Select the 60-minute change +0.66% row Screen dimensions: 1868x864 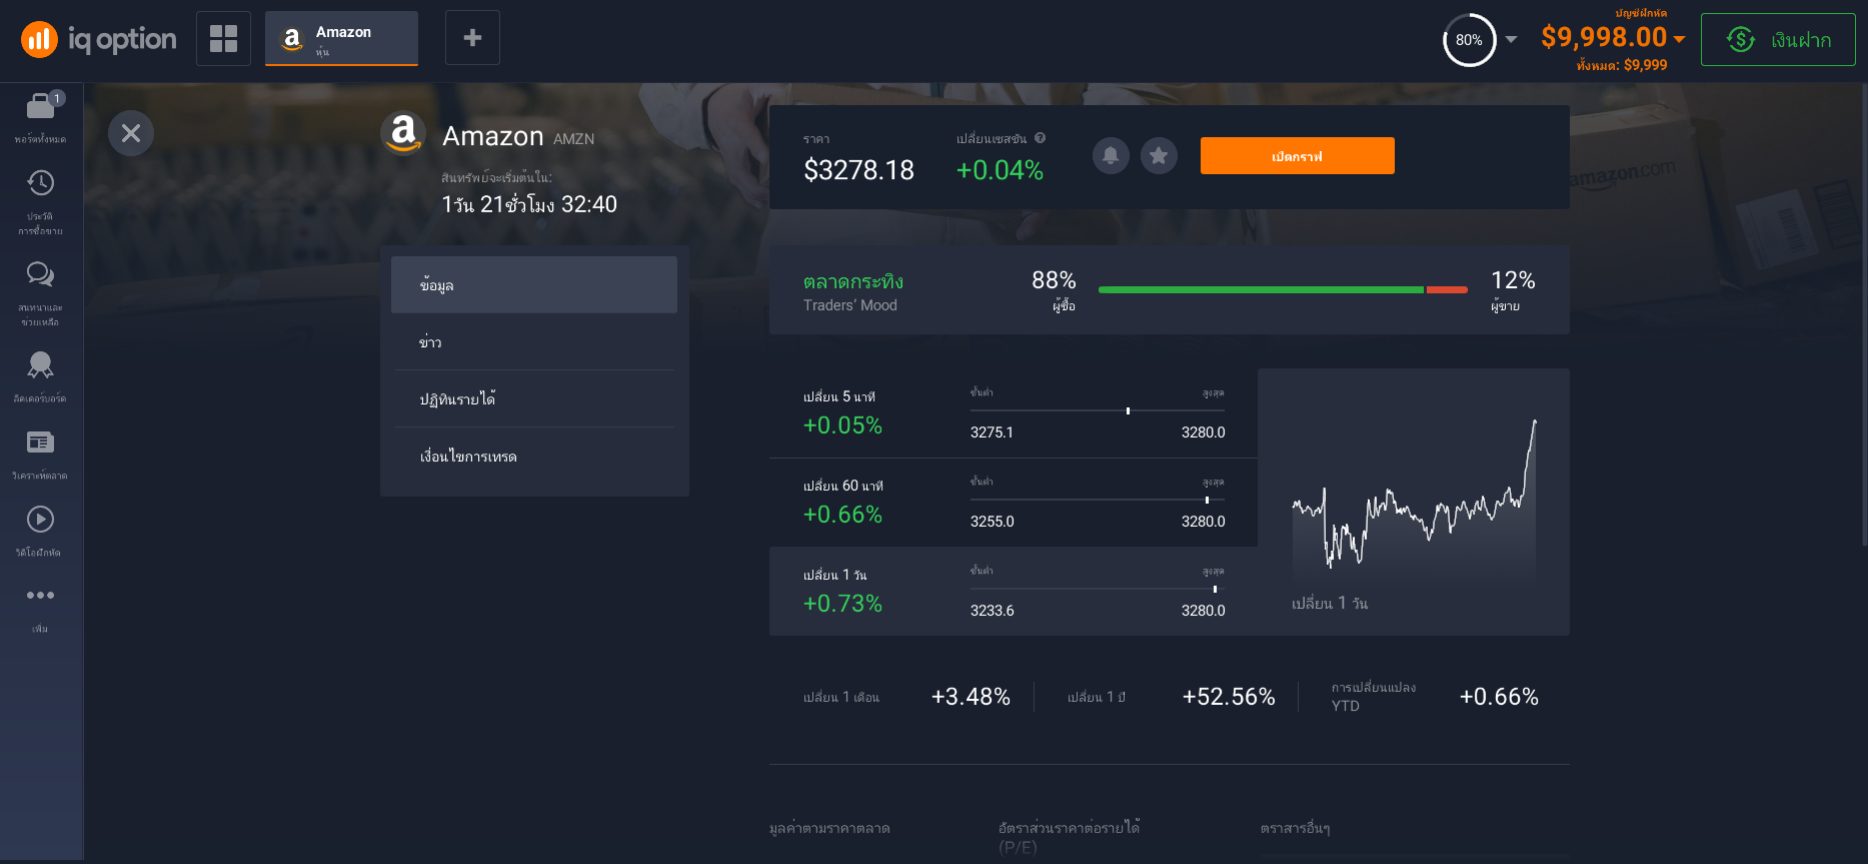coord(1013,502)
